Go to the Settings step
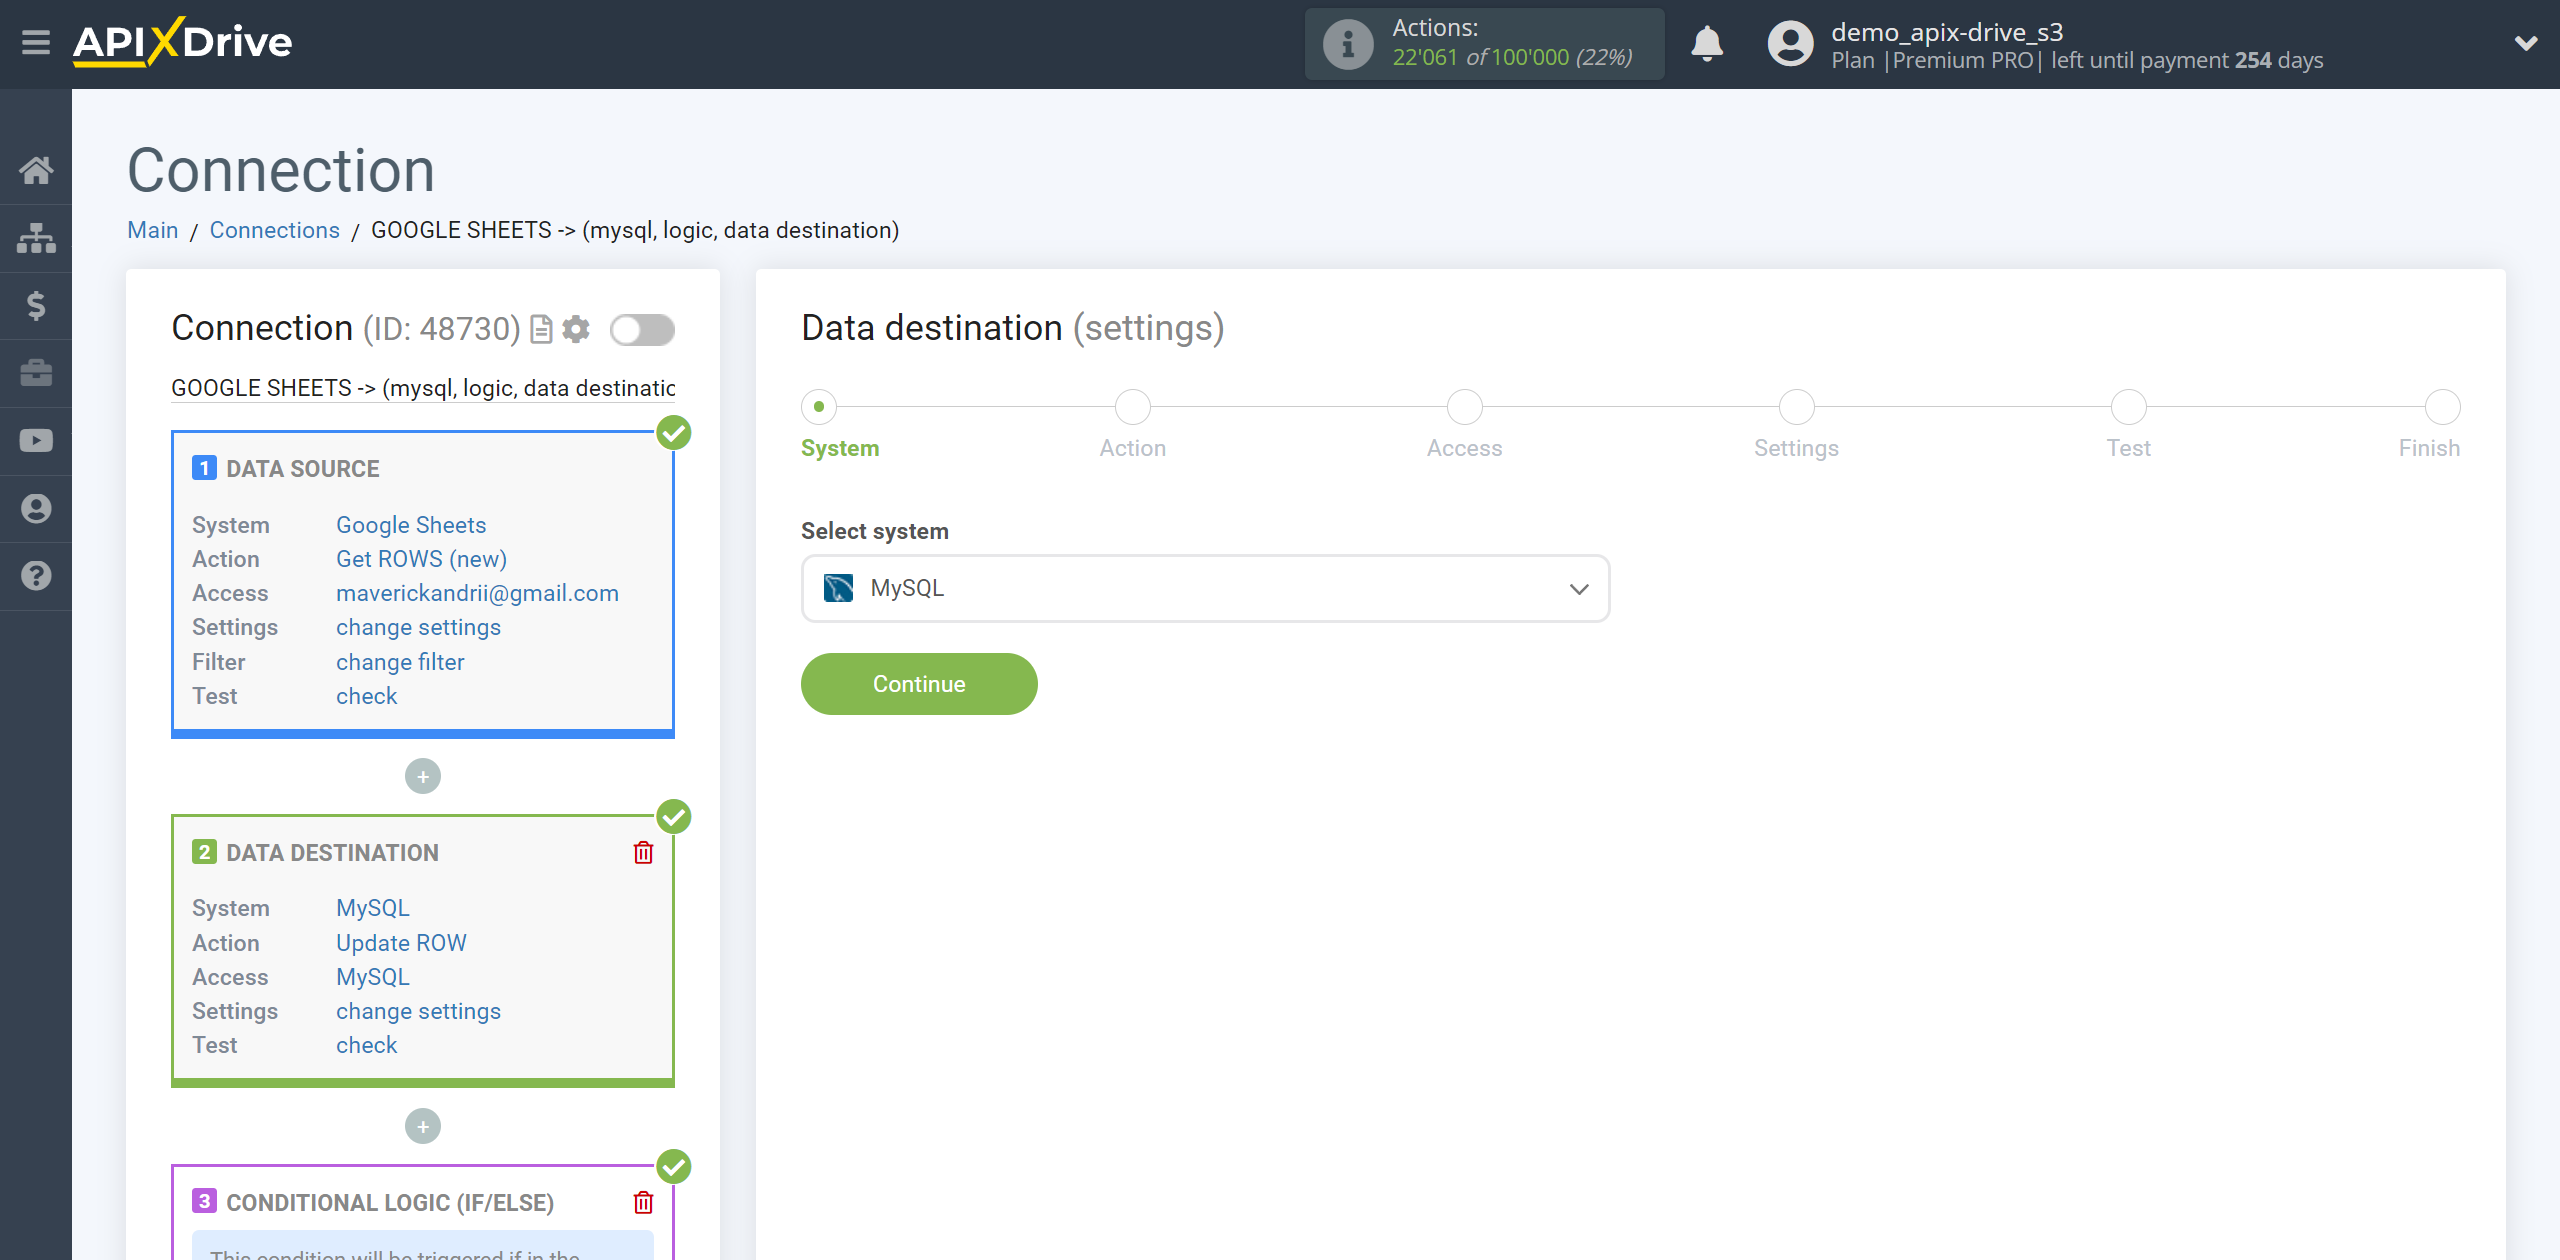This screenshot has width=2560, height=1260. pyautogui.click(x=1796, y=407)
